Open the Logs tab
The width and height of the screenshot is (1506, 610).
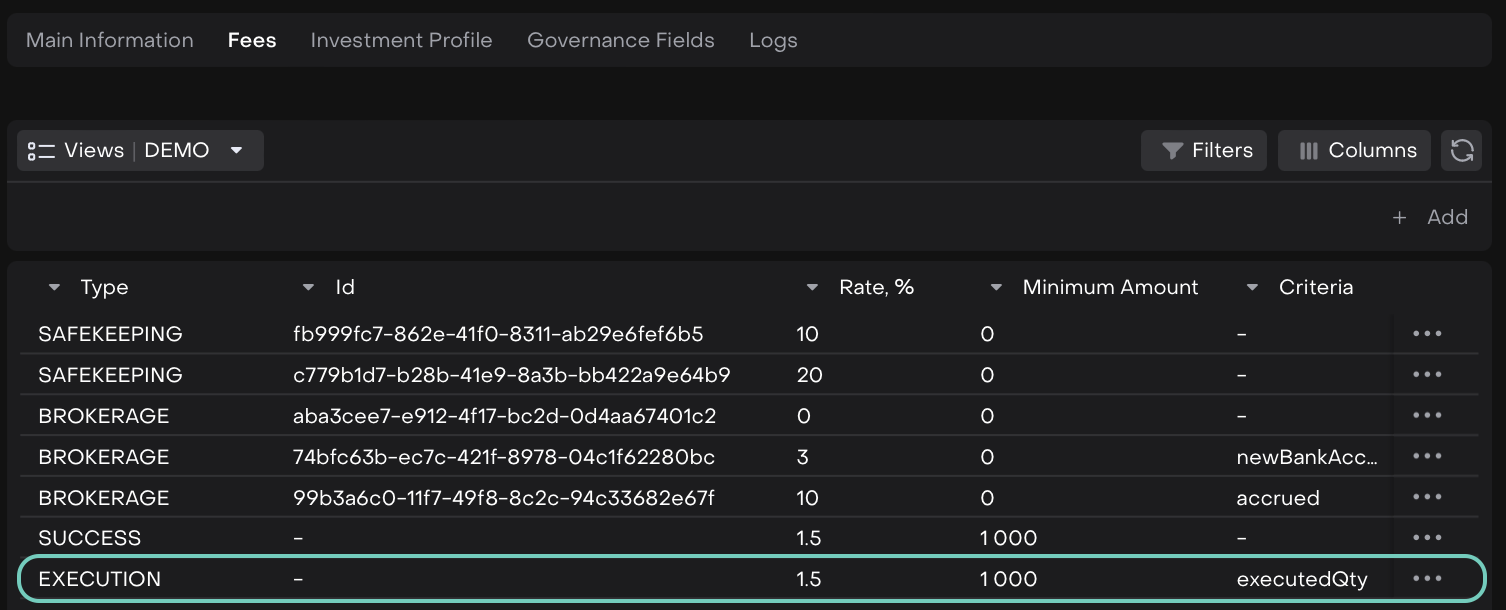773,41
